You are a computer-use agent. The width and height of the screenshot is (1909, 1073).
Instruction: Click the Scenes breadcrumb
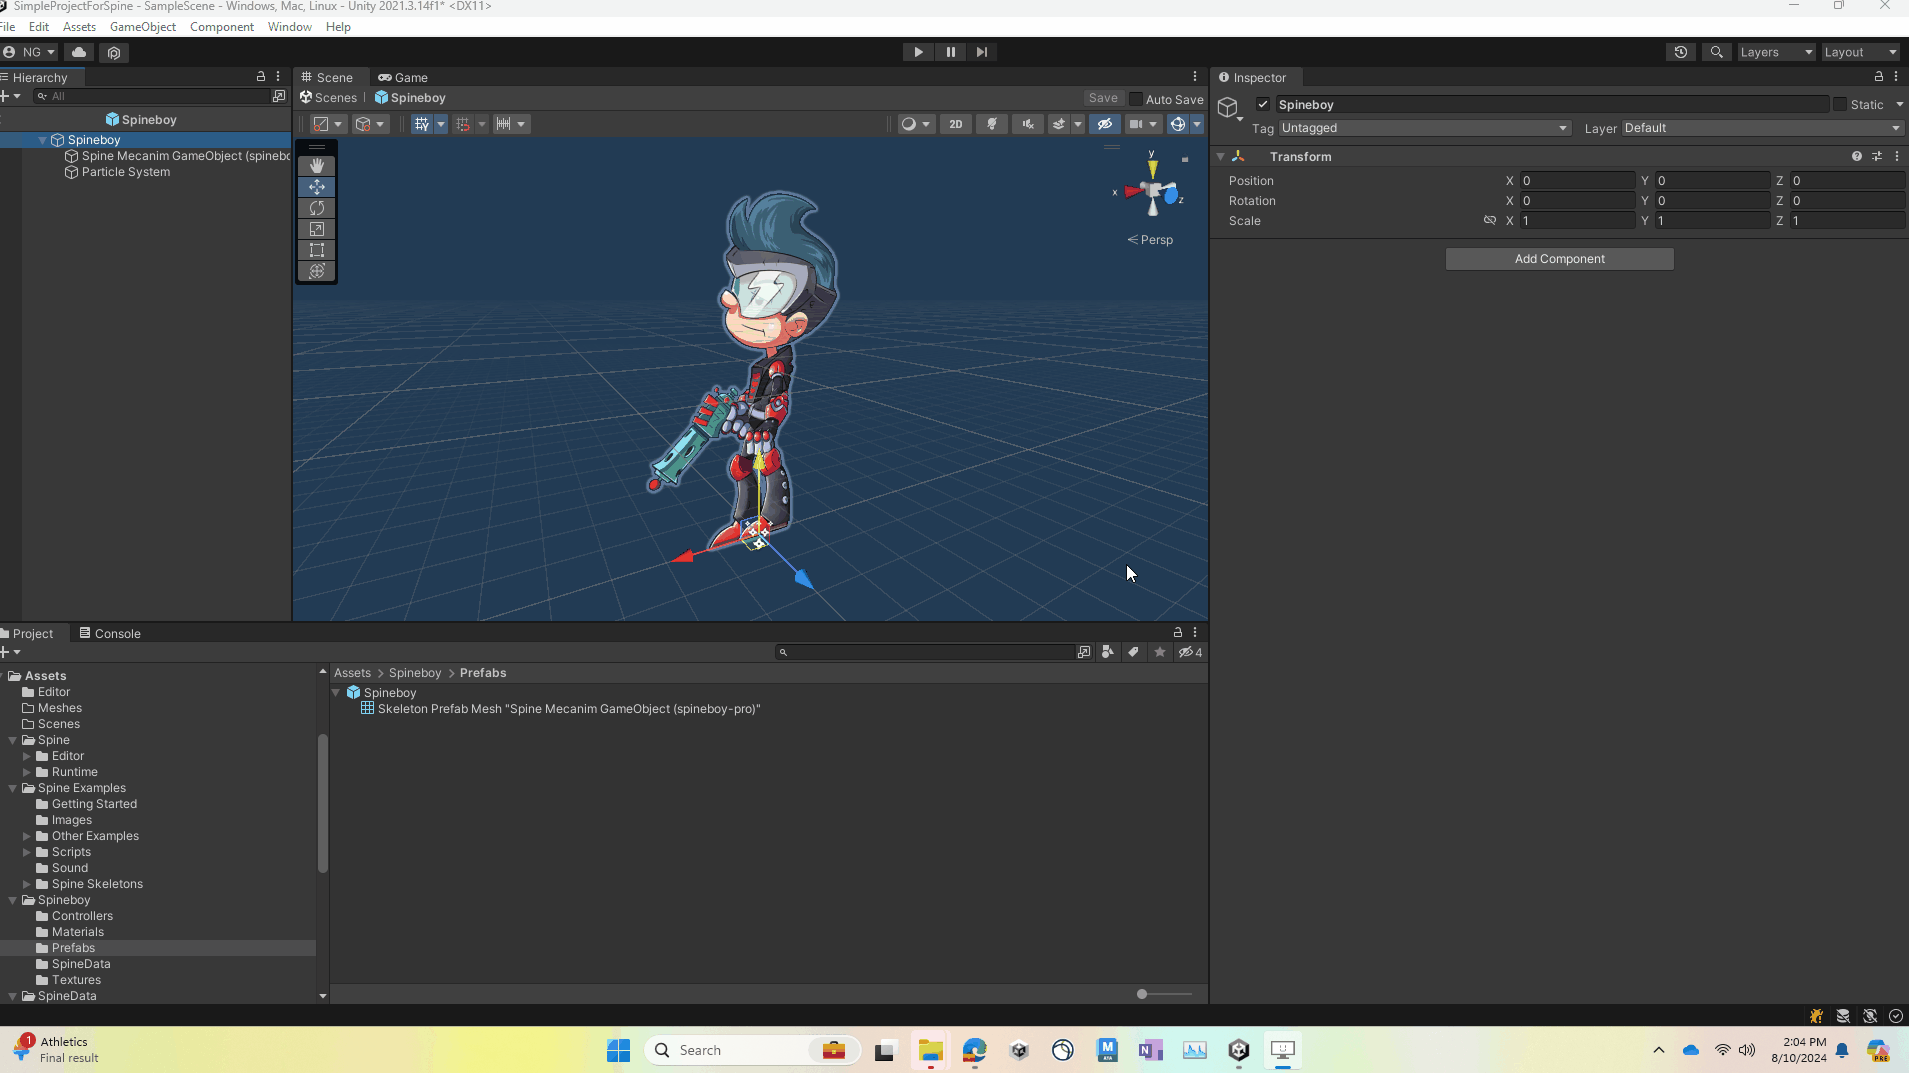click(328, 98)
